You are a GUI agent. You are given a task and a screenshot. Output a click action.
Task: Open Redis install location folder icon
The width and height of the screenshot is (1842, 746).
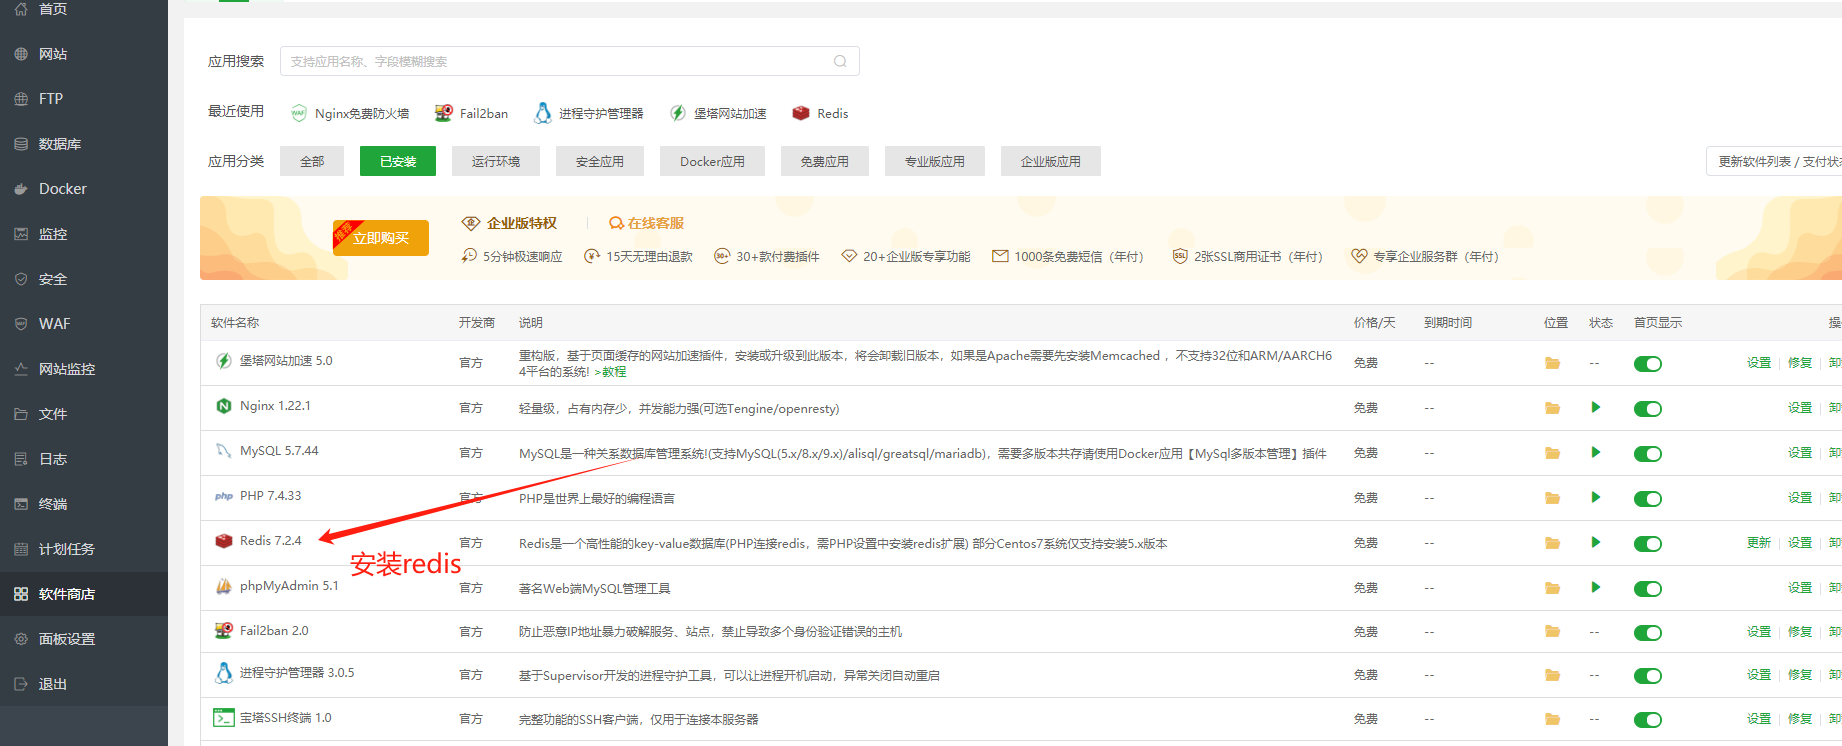pos(1552,543)
